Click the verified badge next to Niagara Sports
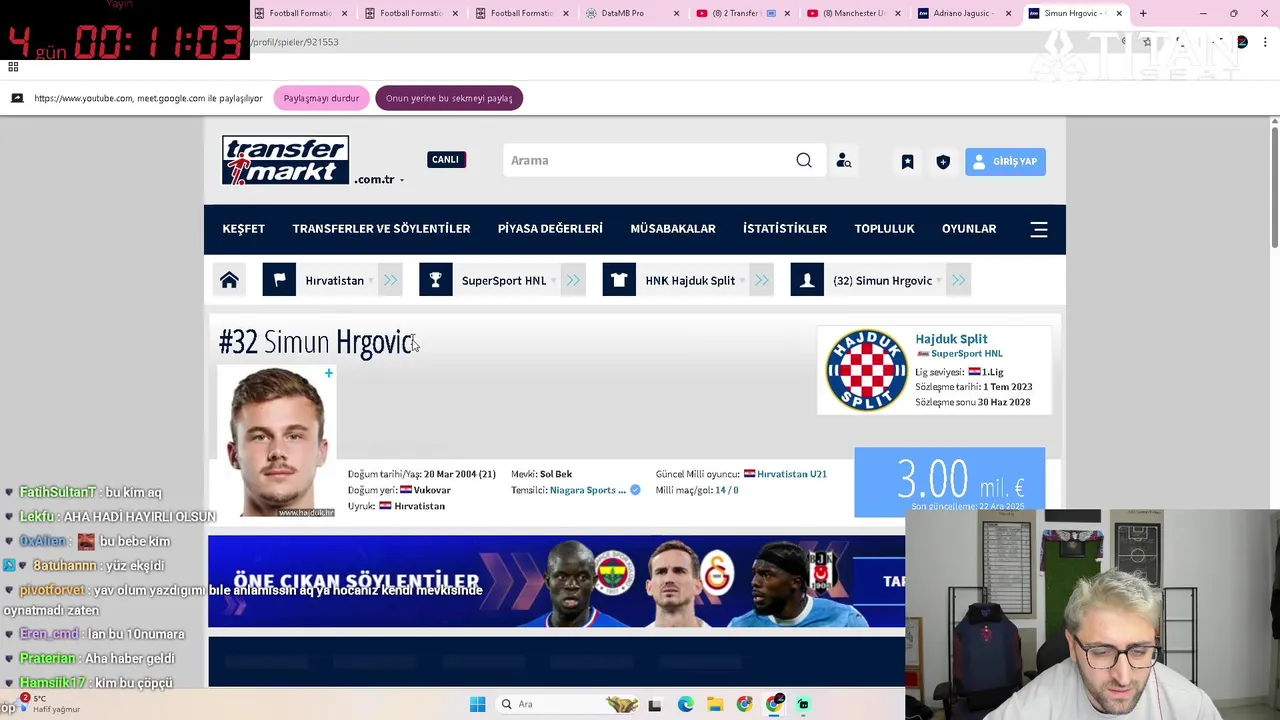Viewport: 1280px width, 720px height. click(x=635, y=490)
